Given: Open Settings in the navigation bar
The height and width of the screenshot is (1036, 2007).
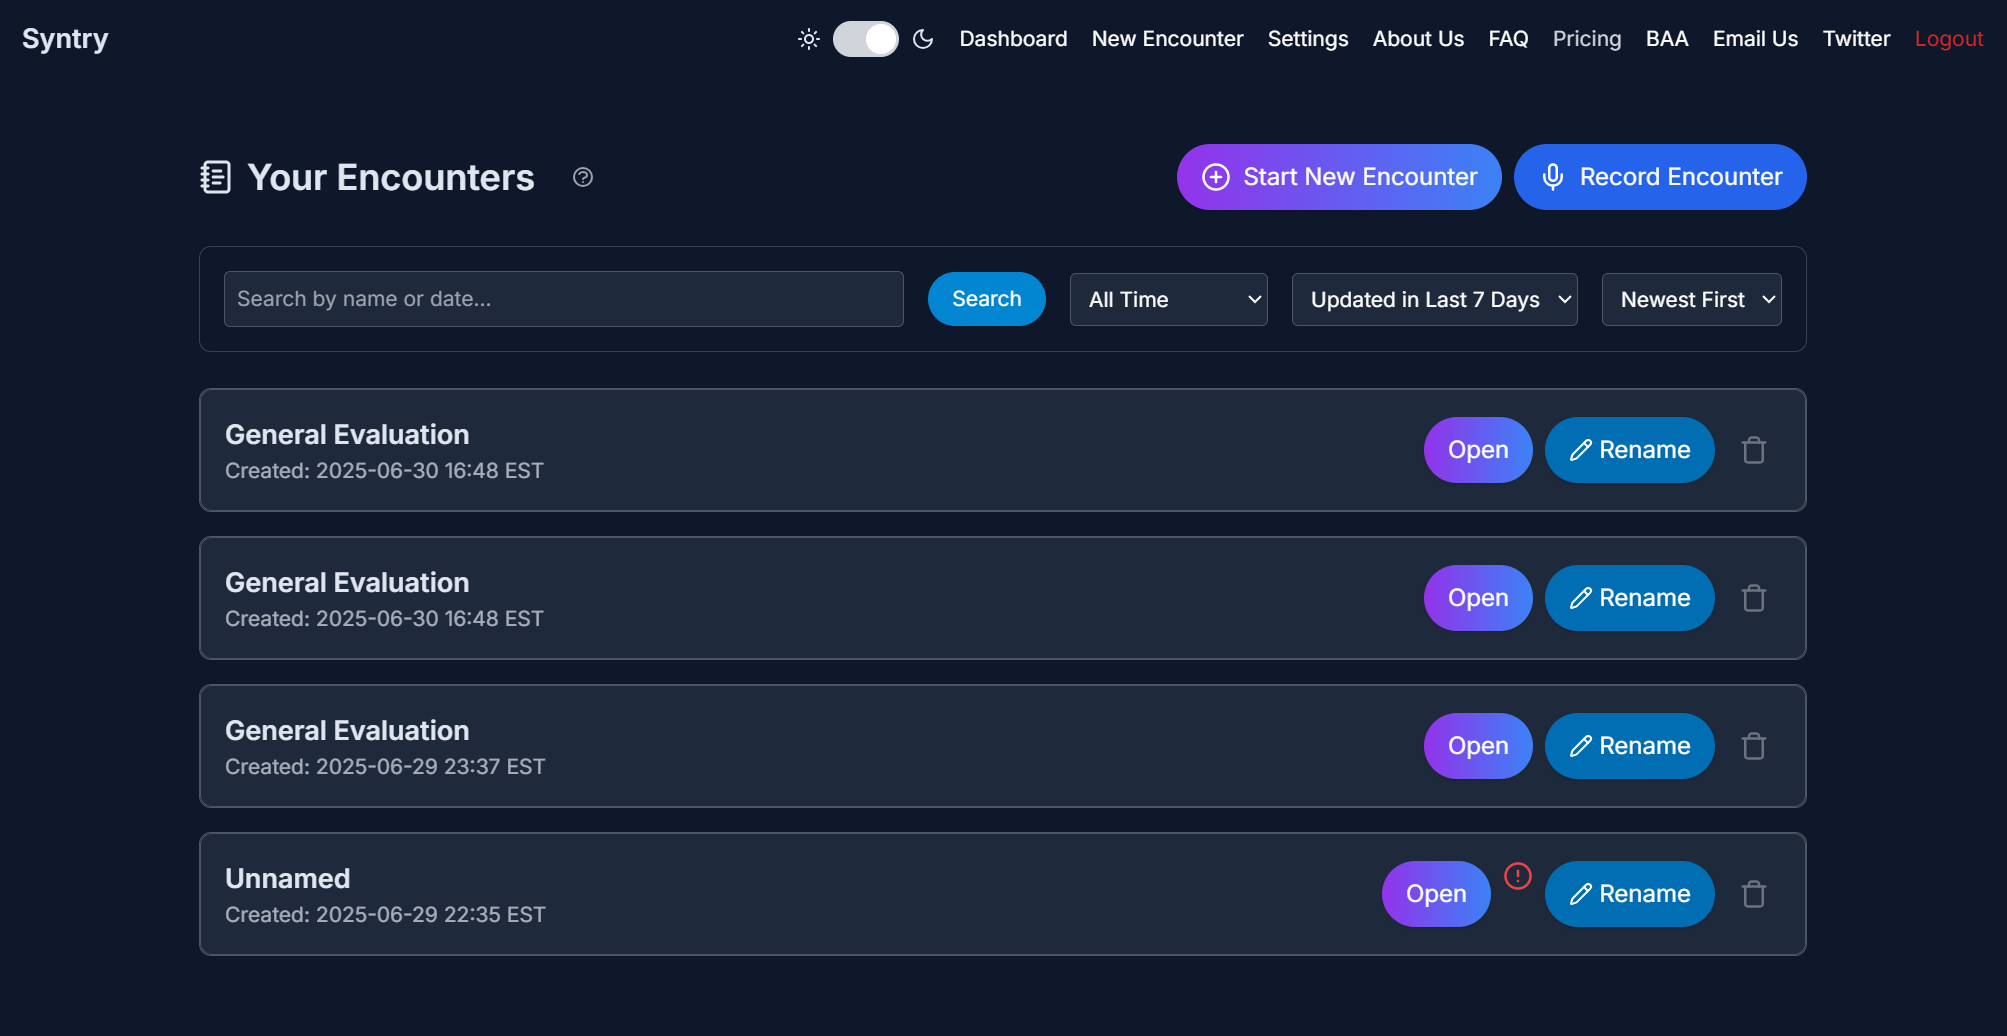Looking at the screenshot, I should click(1308, 39).
